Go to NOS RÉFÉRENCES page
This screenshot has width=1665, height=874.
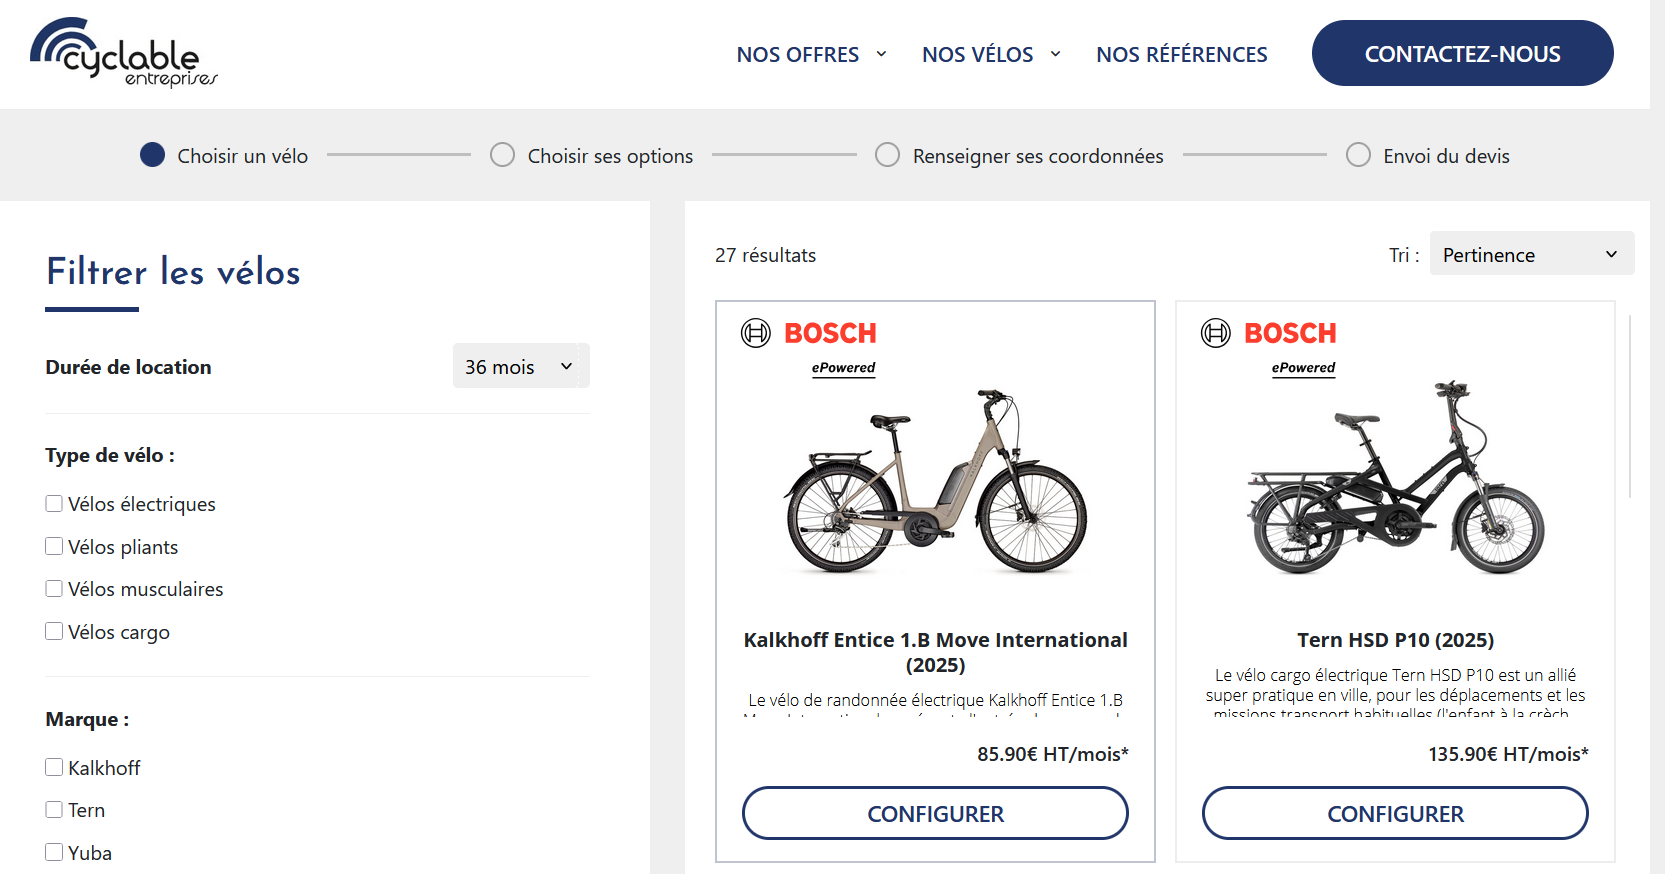pos(1181,54)
